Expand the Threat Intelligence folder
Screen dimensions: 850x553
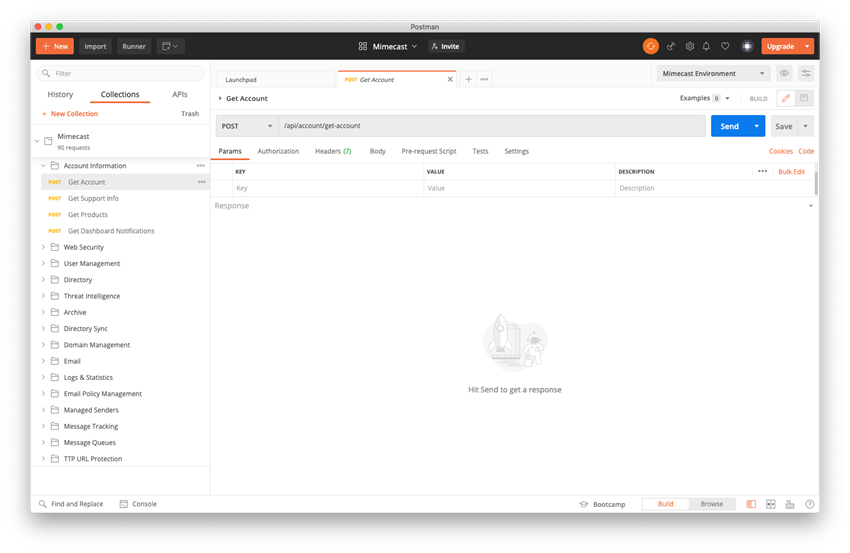(x=43, y=295)
